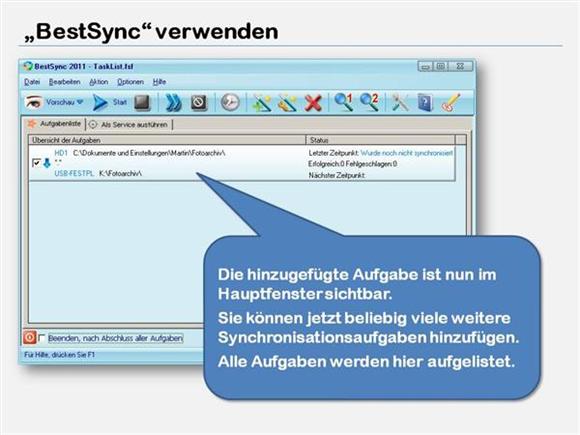Click the blue help book icon
This screenshot has height=435, width=580.
425,102
